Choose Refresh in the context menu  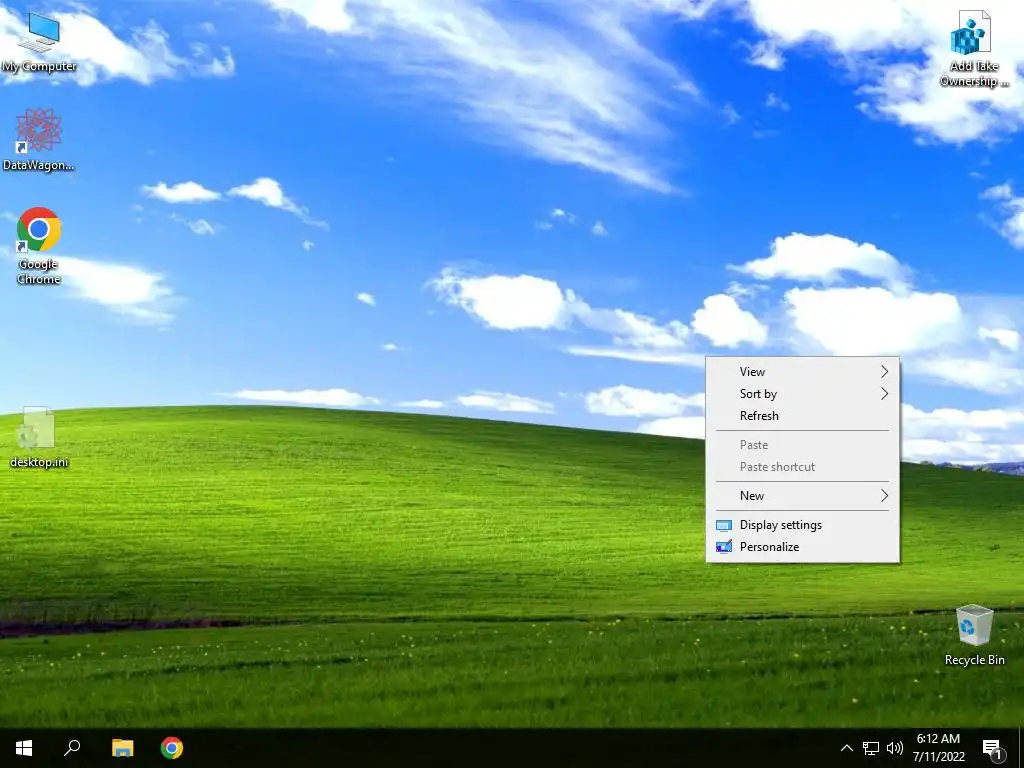(x=803, y=416)
